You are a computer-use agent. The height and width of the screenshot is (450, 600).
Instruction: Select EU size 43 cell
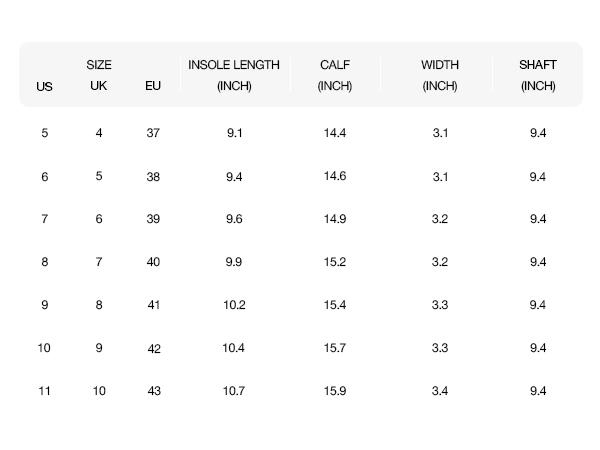pos(153,391)
